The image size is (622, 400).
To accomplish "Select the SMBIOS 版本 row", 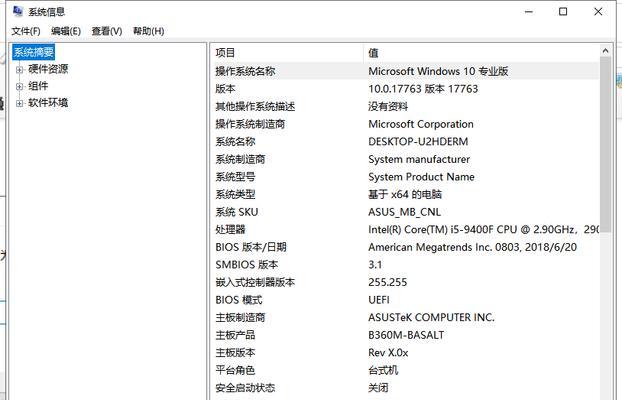I will coord(405,265).
